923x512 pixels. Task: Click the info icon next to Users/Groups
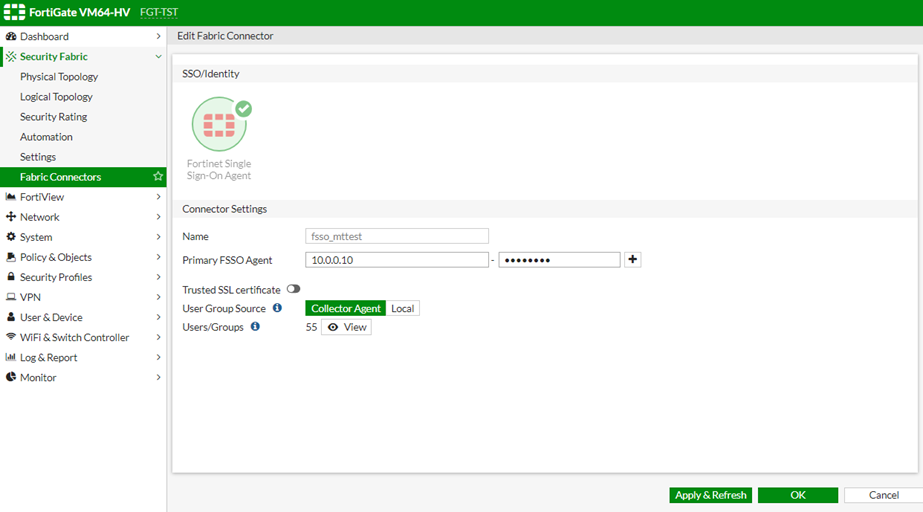click(x=255, y=327)
